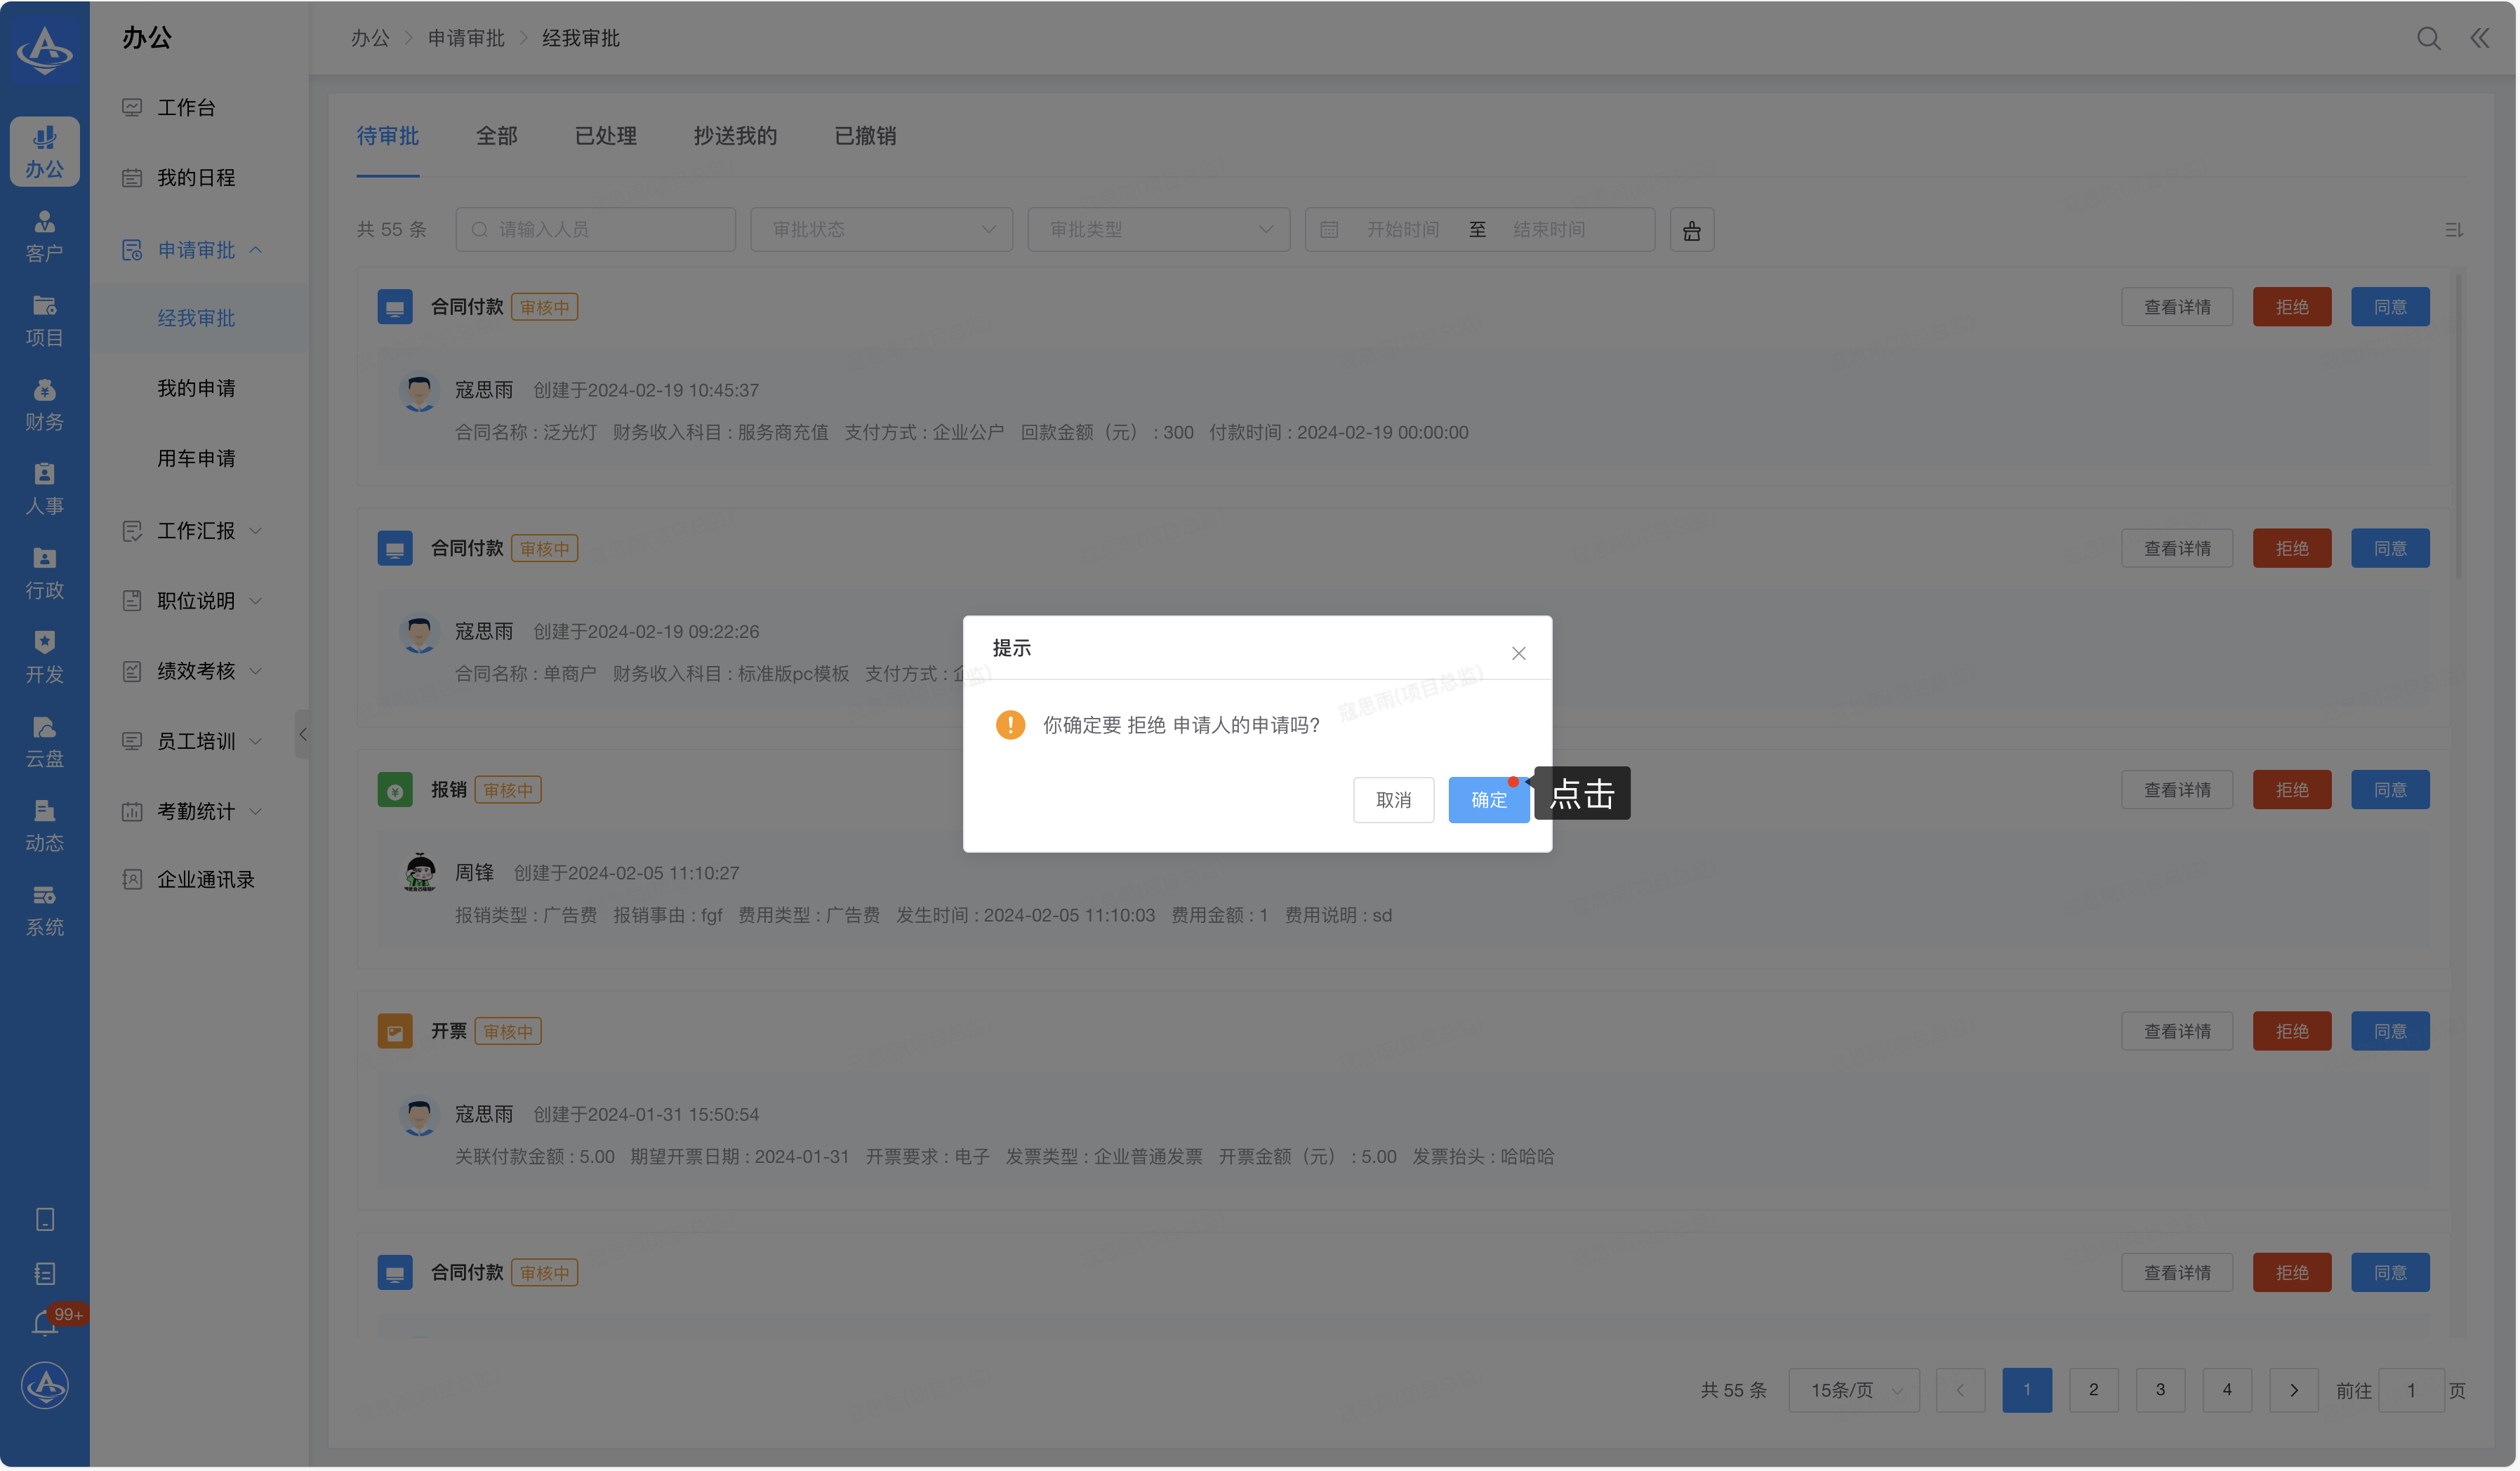
Task: Expand the 审批状态 dropdown
Action: tap(881, 230)
